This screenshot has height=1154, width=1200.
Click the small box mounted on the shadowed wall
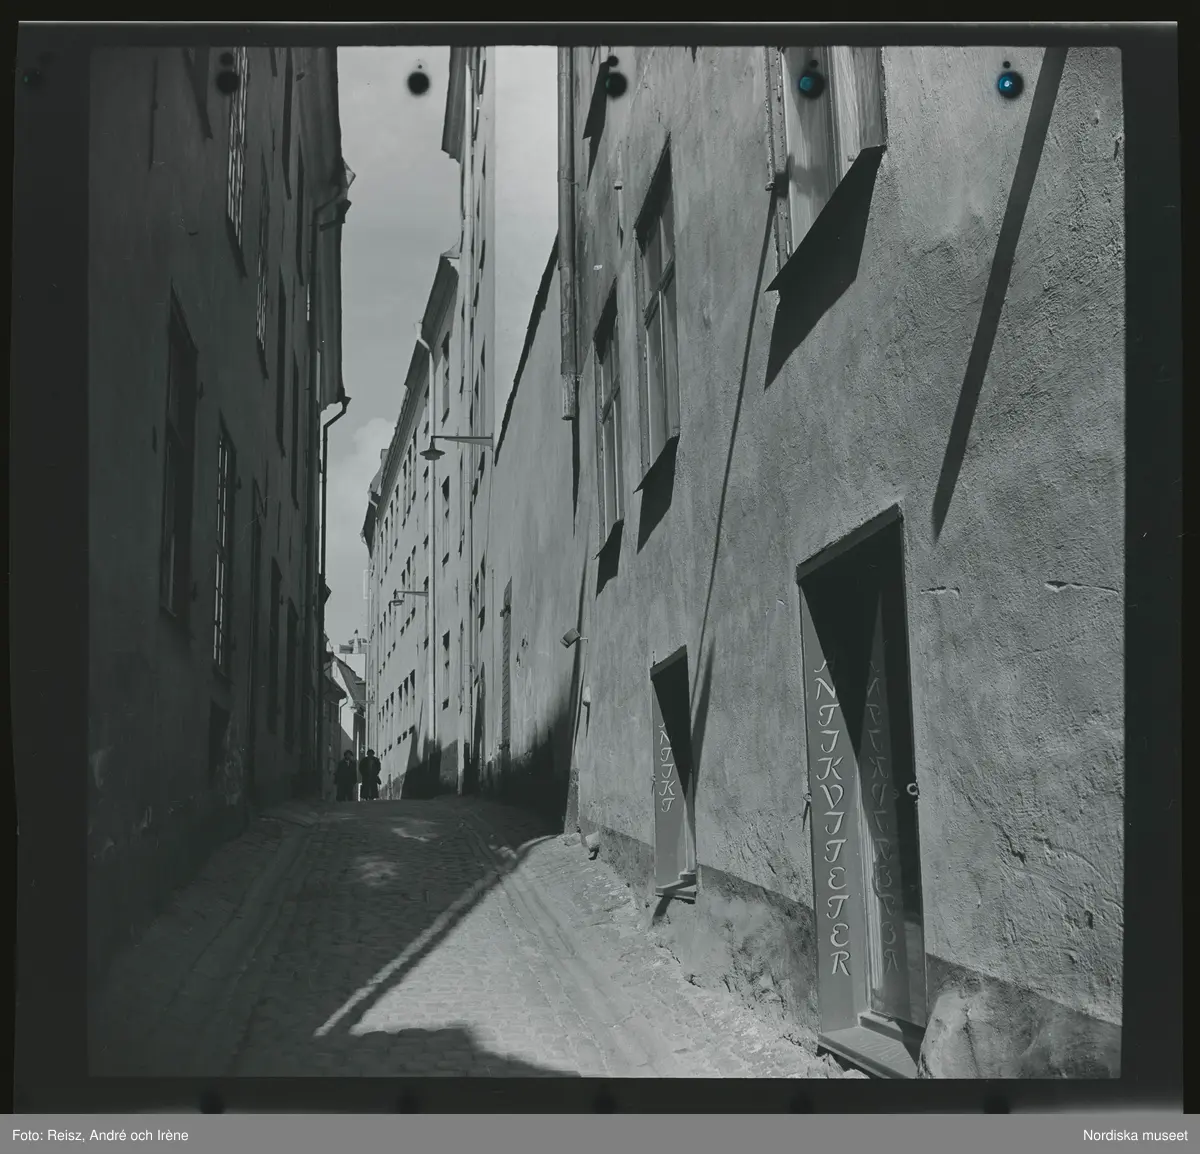pos(568,637)
